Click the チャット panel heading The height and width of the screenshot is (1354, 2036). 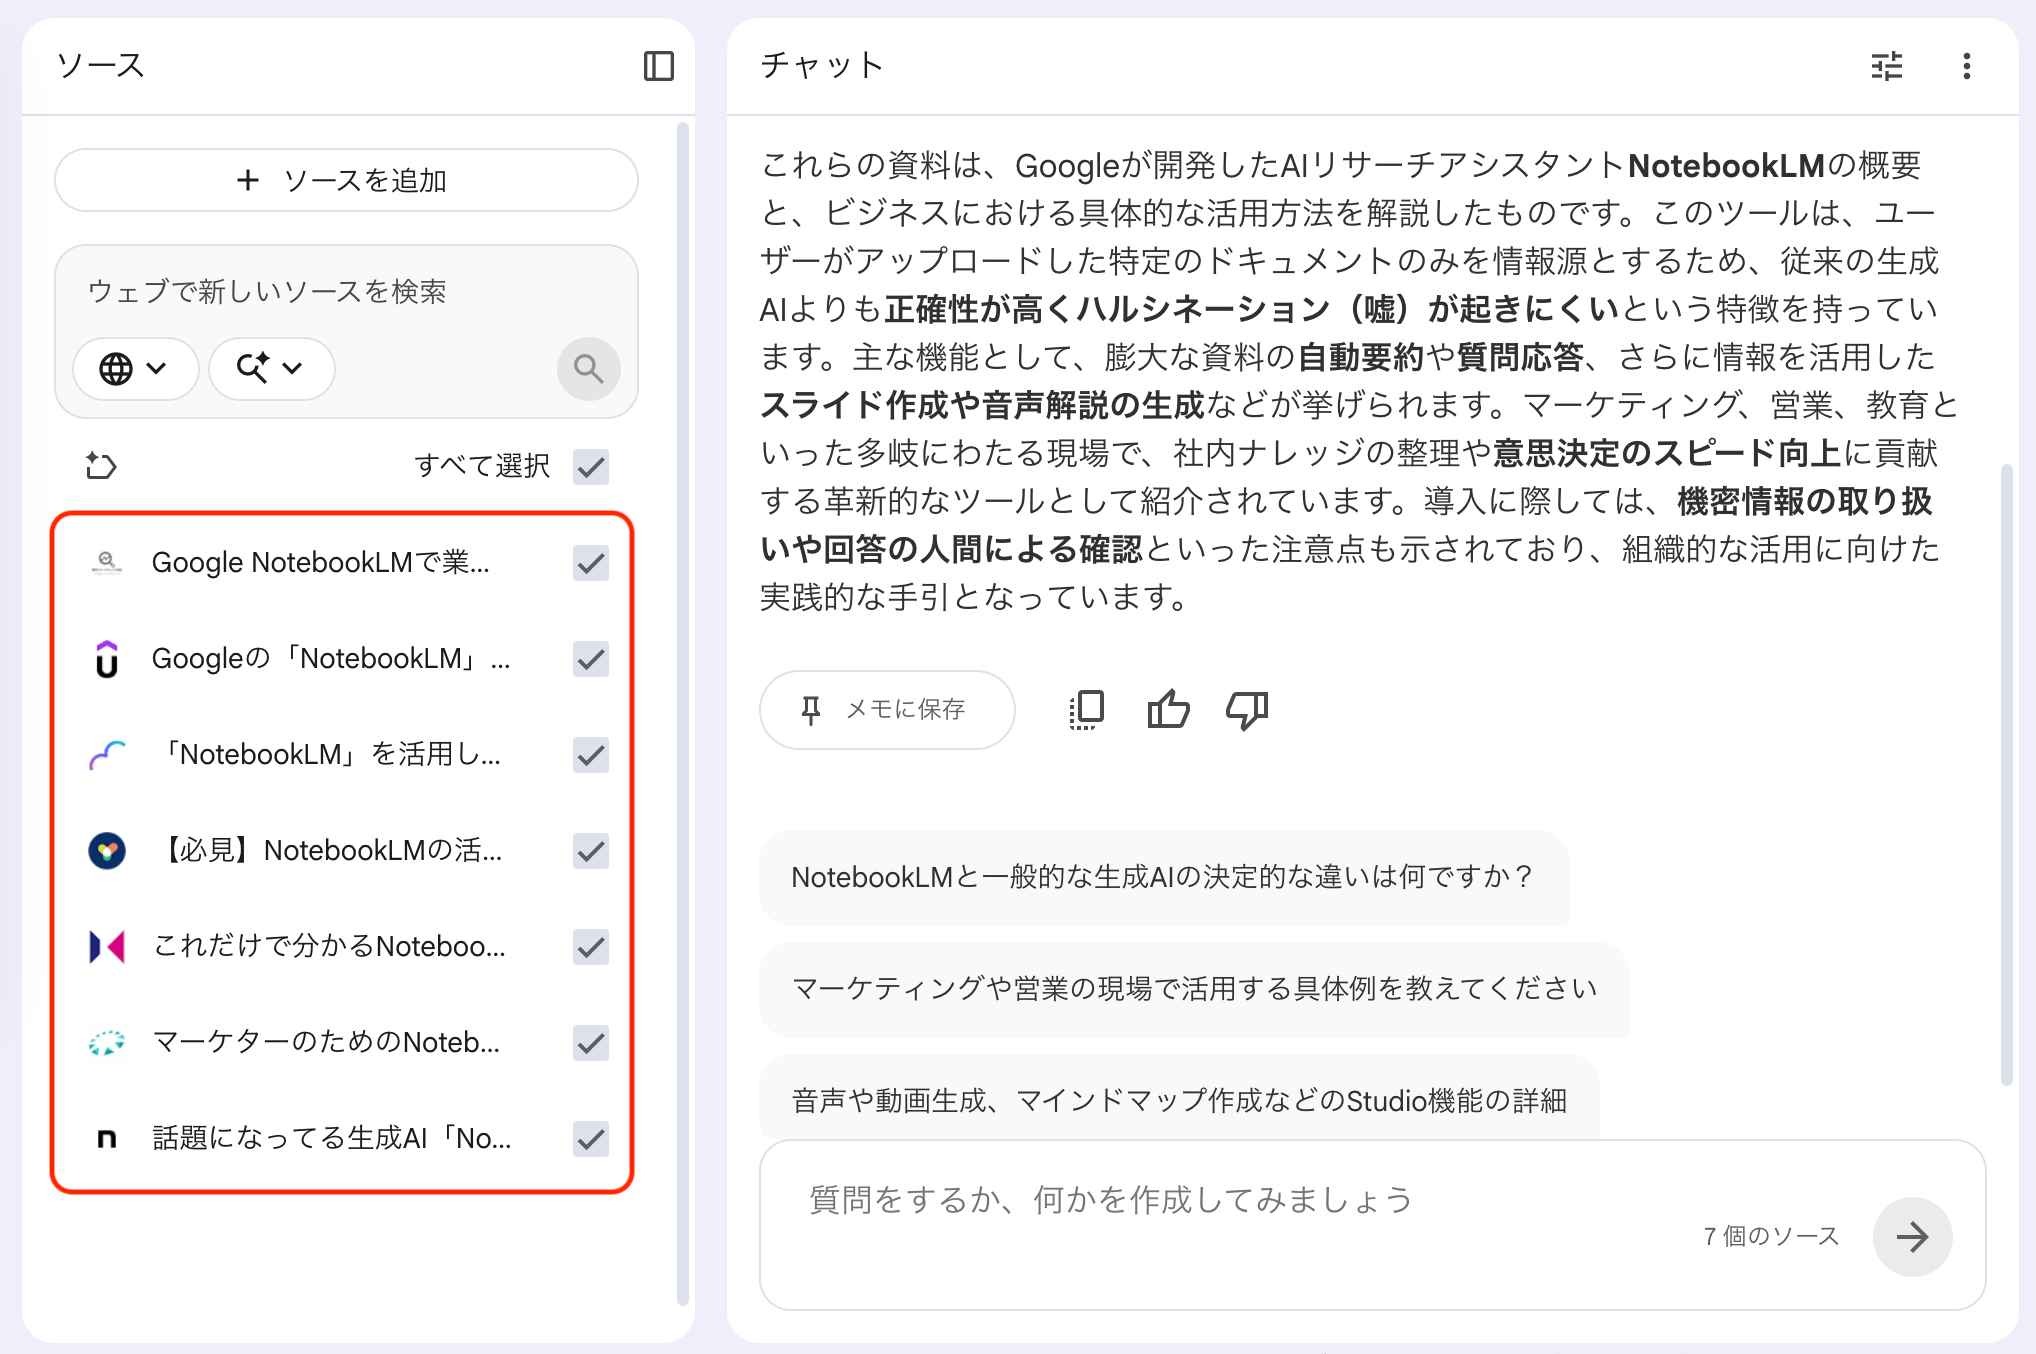tap(822, 66)
